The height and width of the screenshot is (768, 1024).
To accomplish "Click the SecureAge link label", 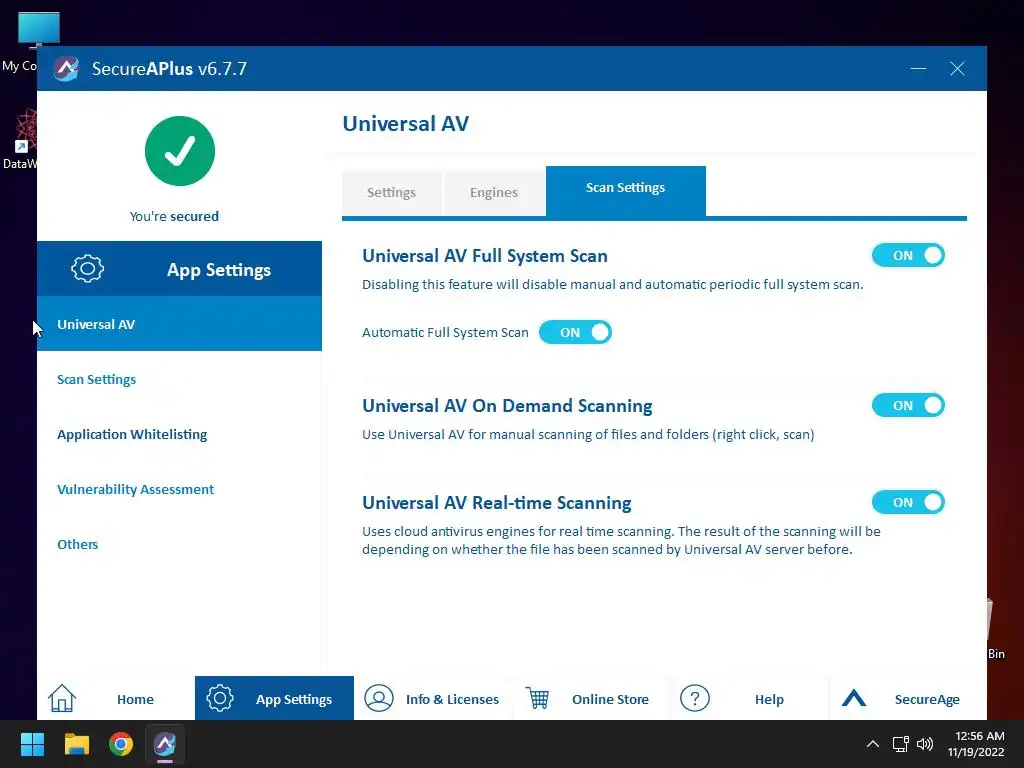I will click(927, 699).
